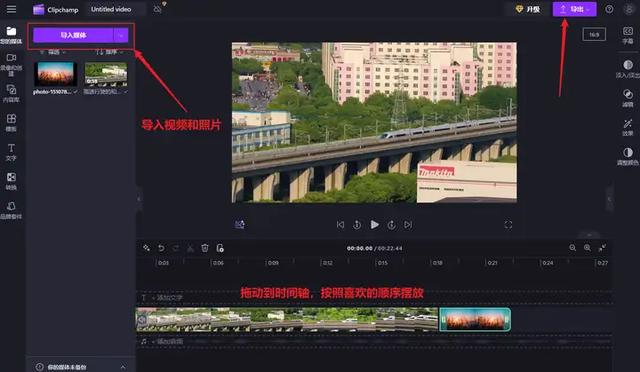Expand the media backup notice chevron

point(123,367)
